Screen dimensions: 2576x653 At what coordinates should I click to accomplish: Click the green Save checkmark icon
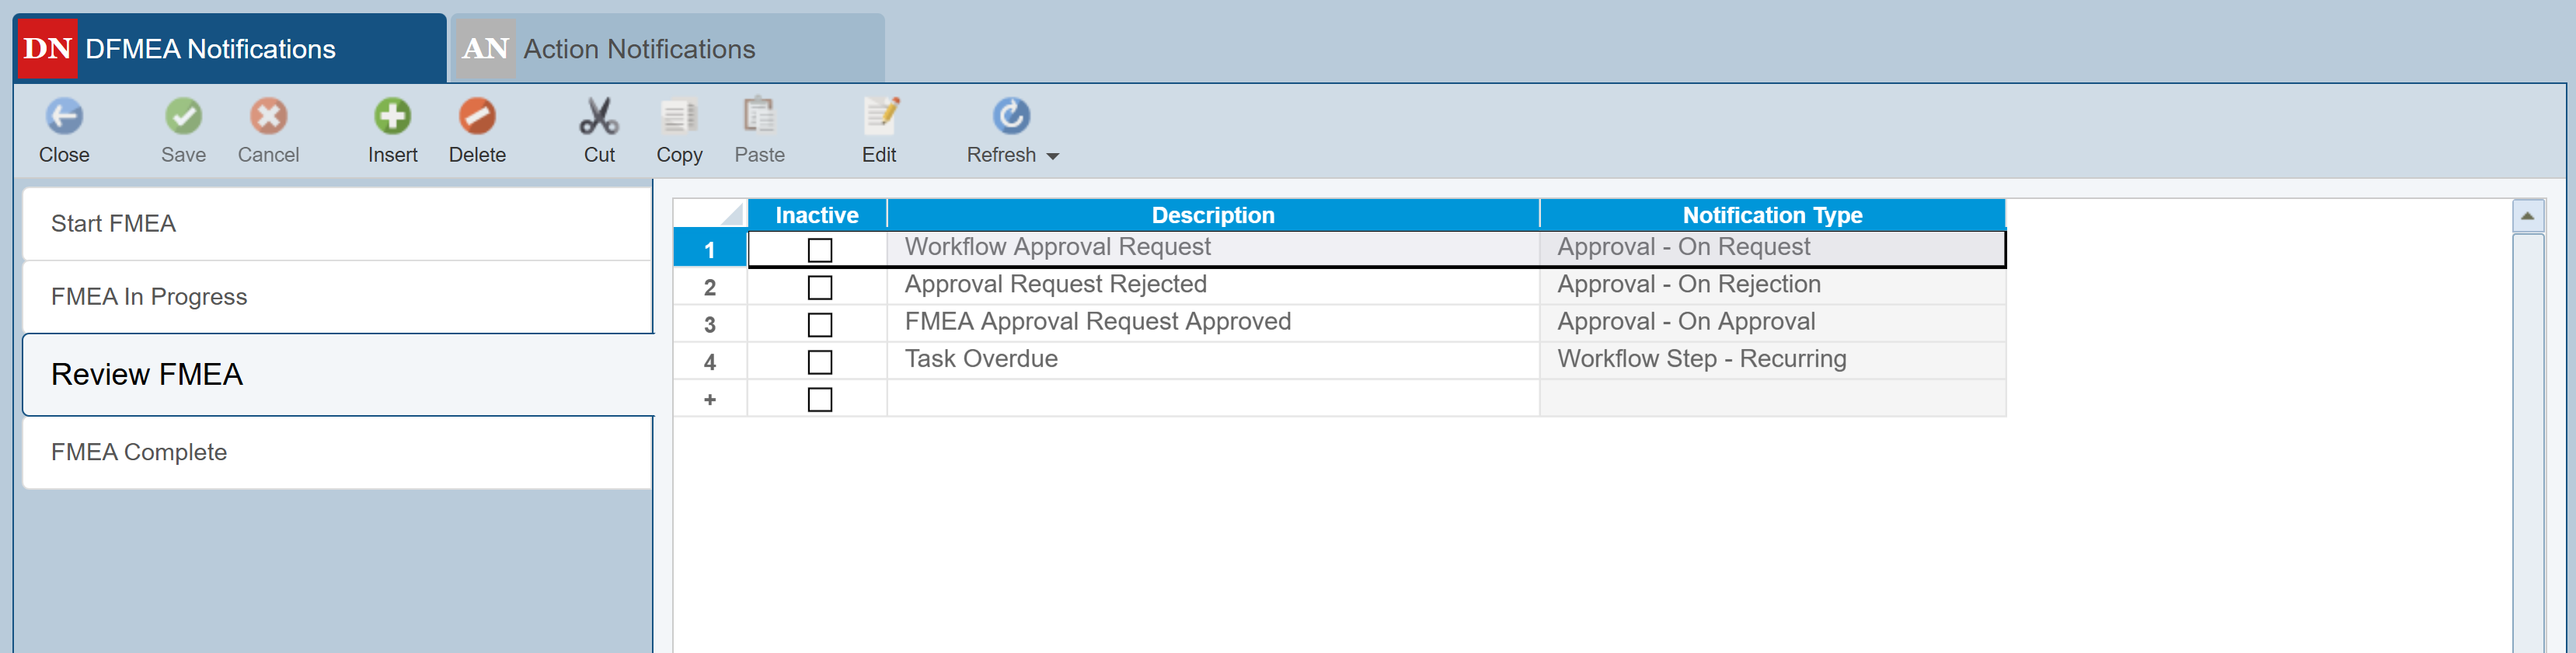183,117
